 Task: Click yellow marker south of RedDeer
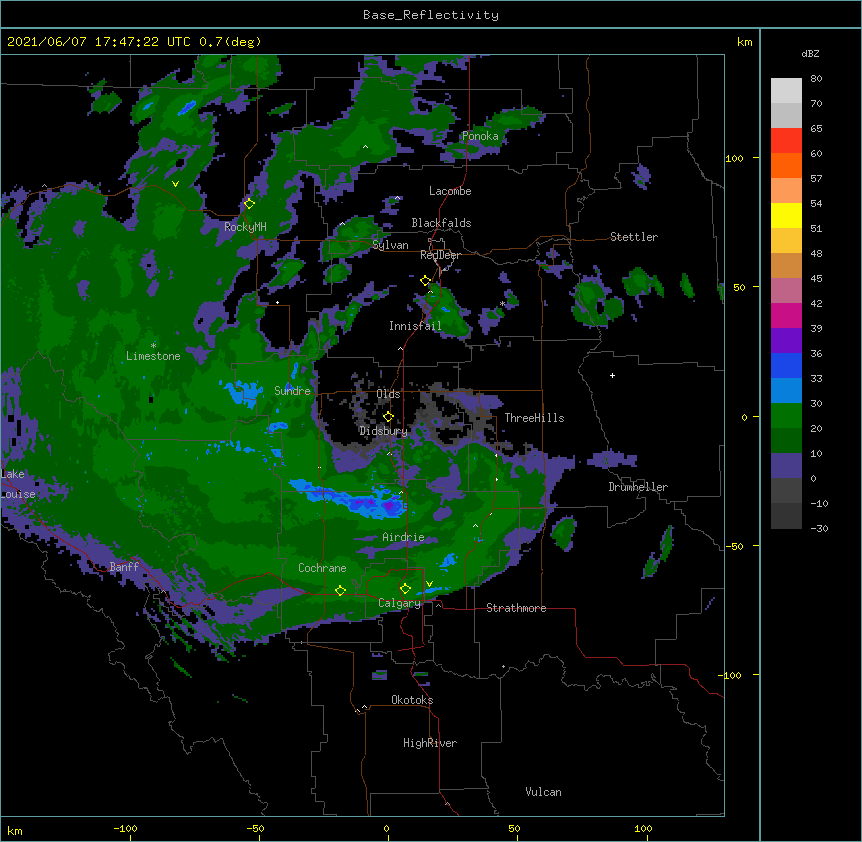click(425, 281)
